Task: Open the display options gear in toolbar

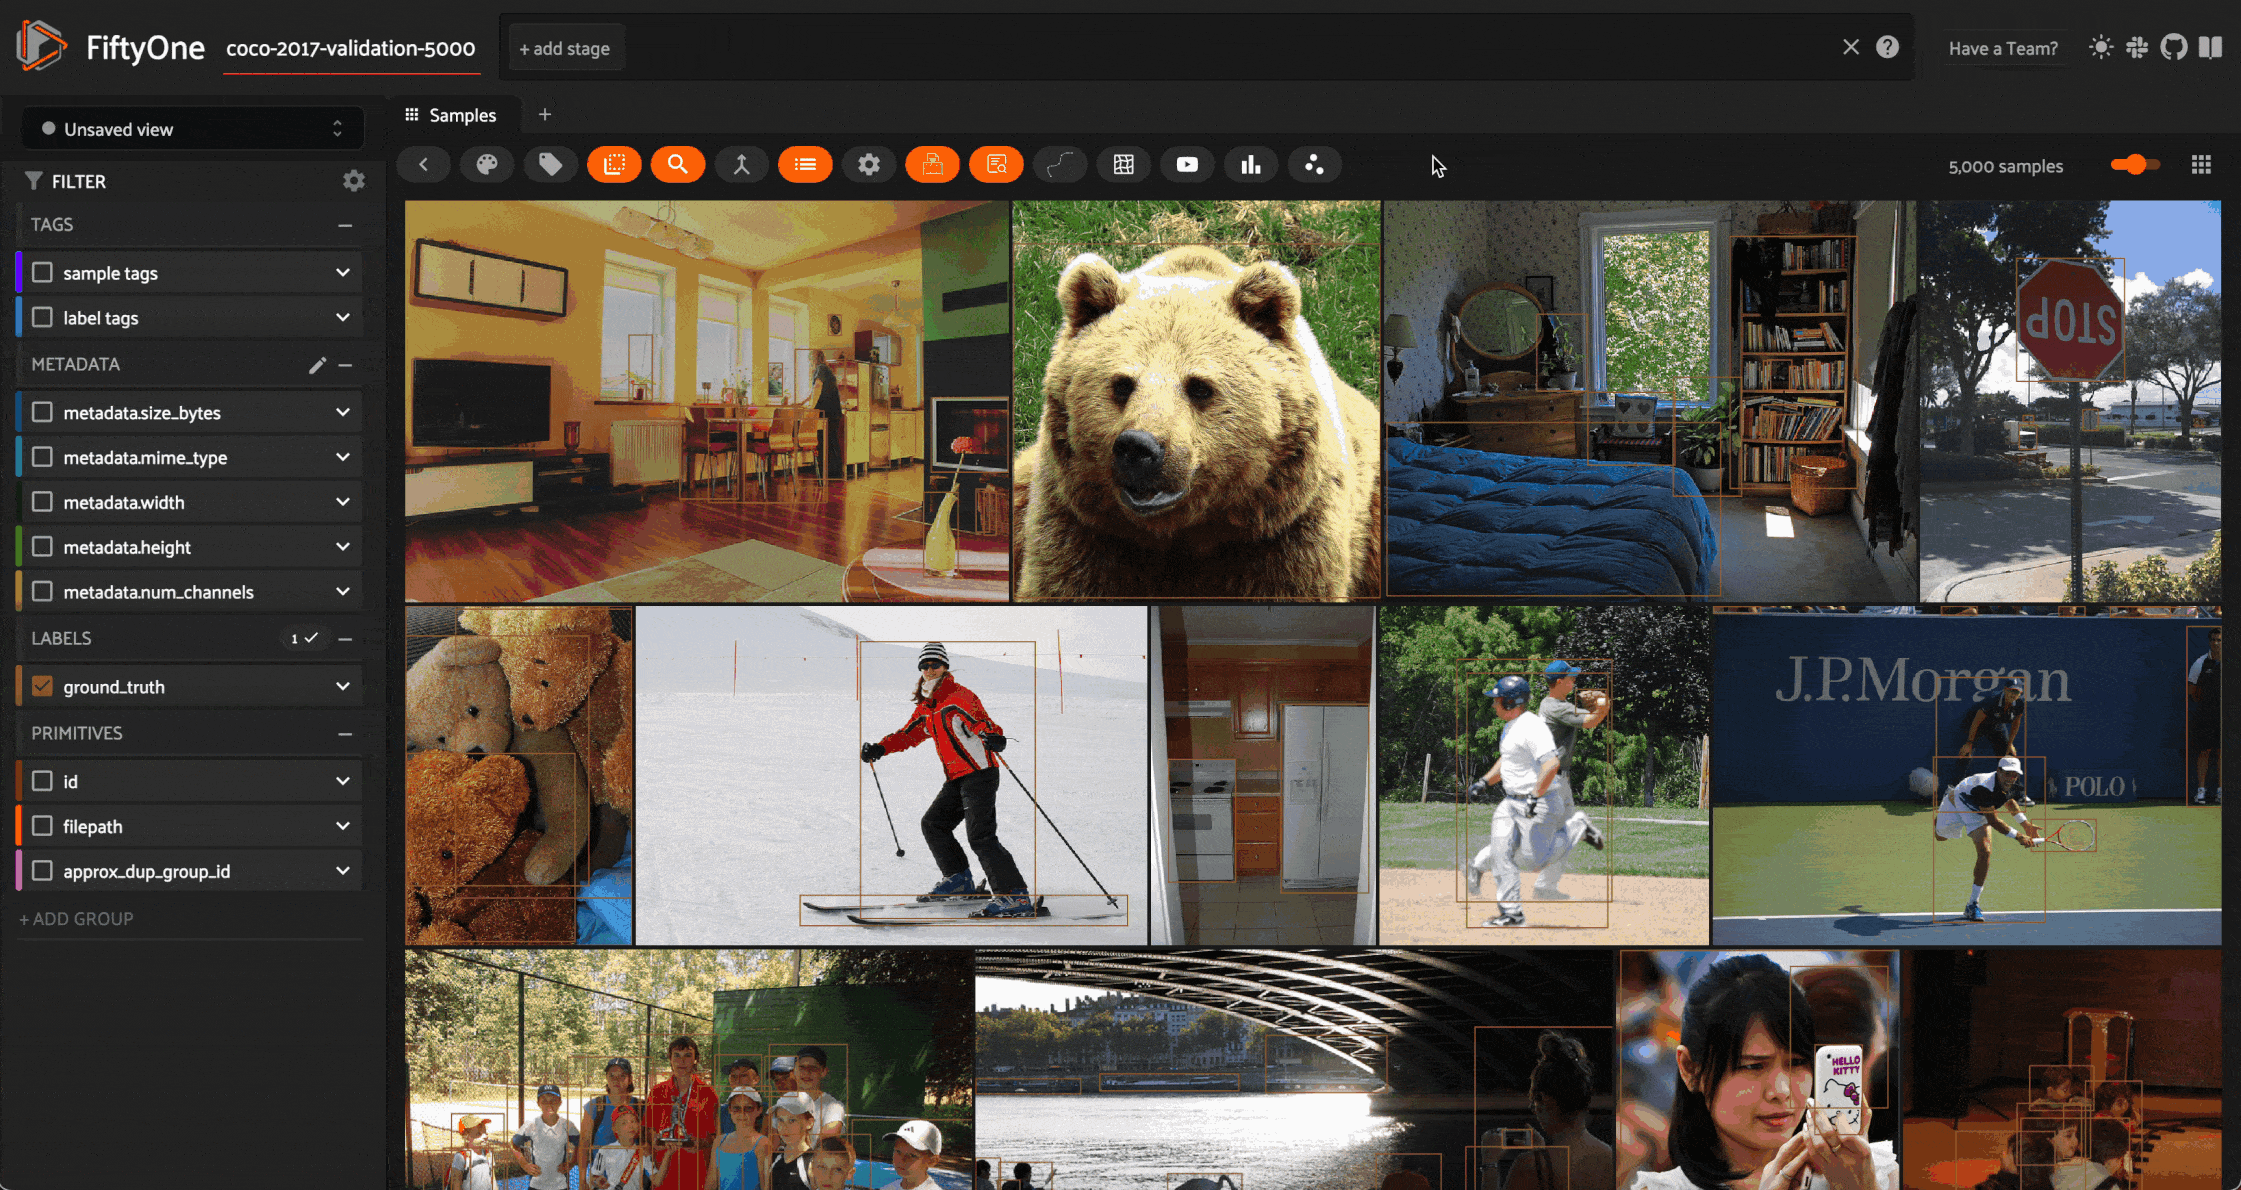Action: (x=868, y=165)
